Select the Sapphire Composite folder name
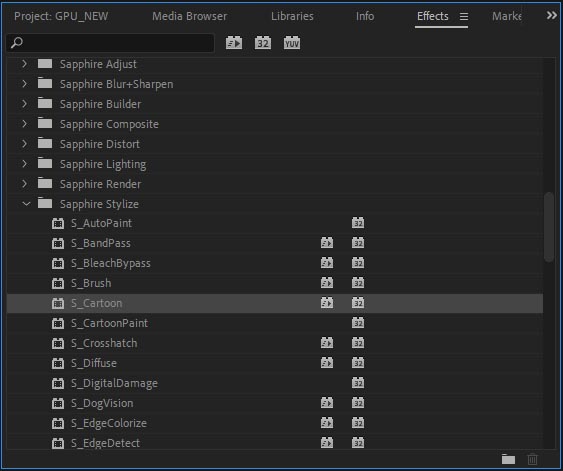 coord(109,124)
